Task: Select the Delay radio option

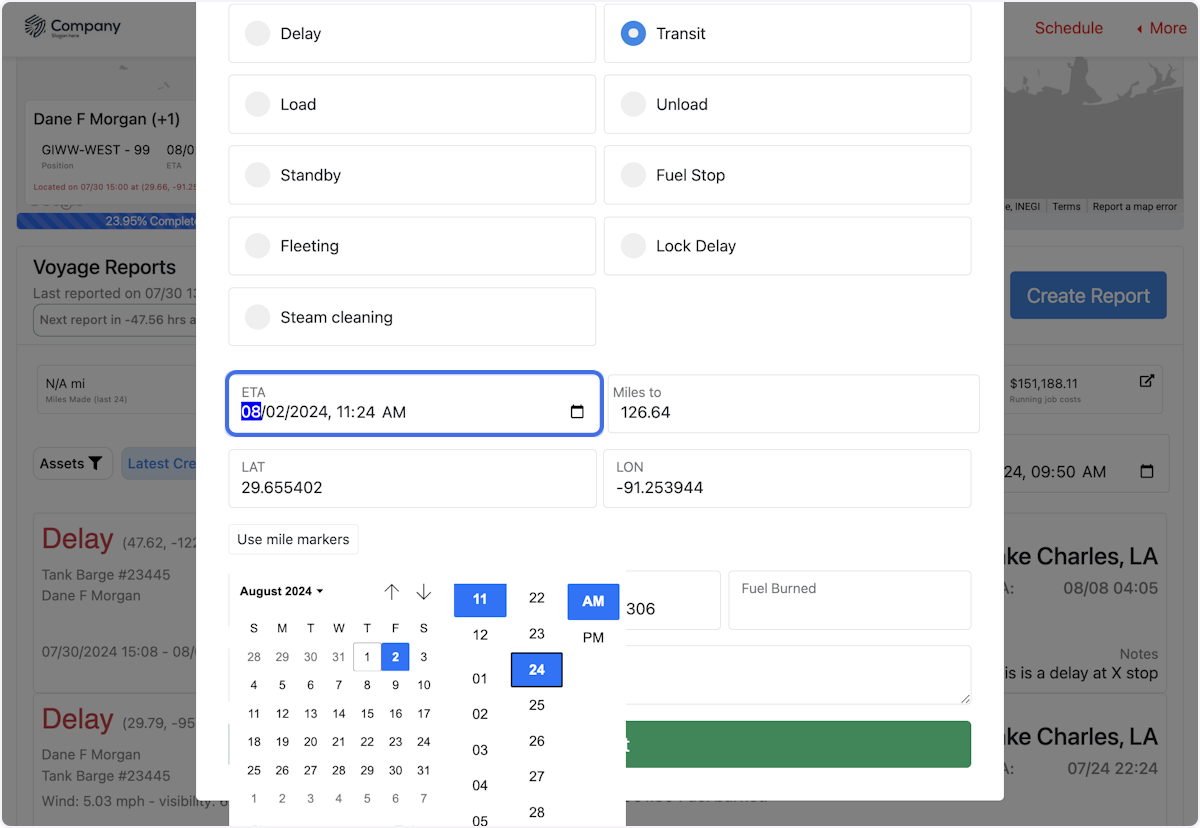Action: (258, 34)
